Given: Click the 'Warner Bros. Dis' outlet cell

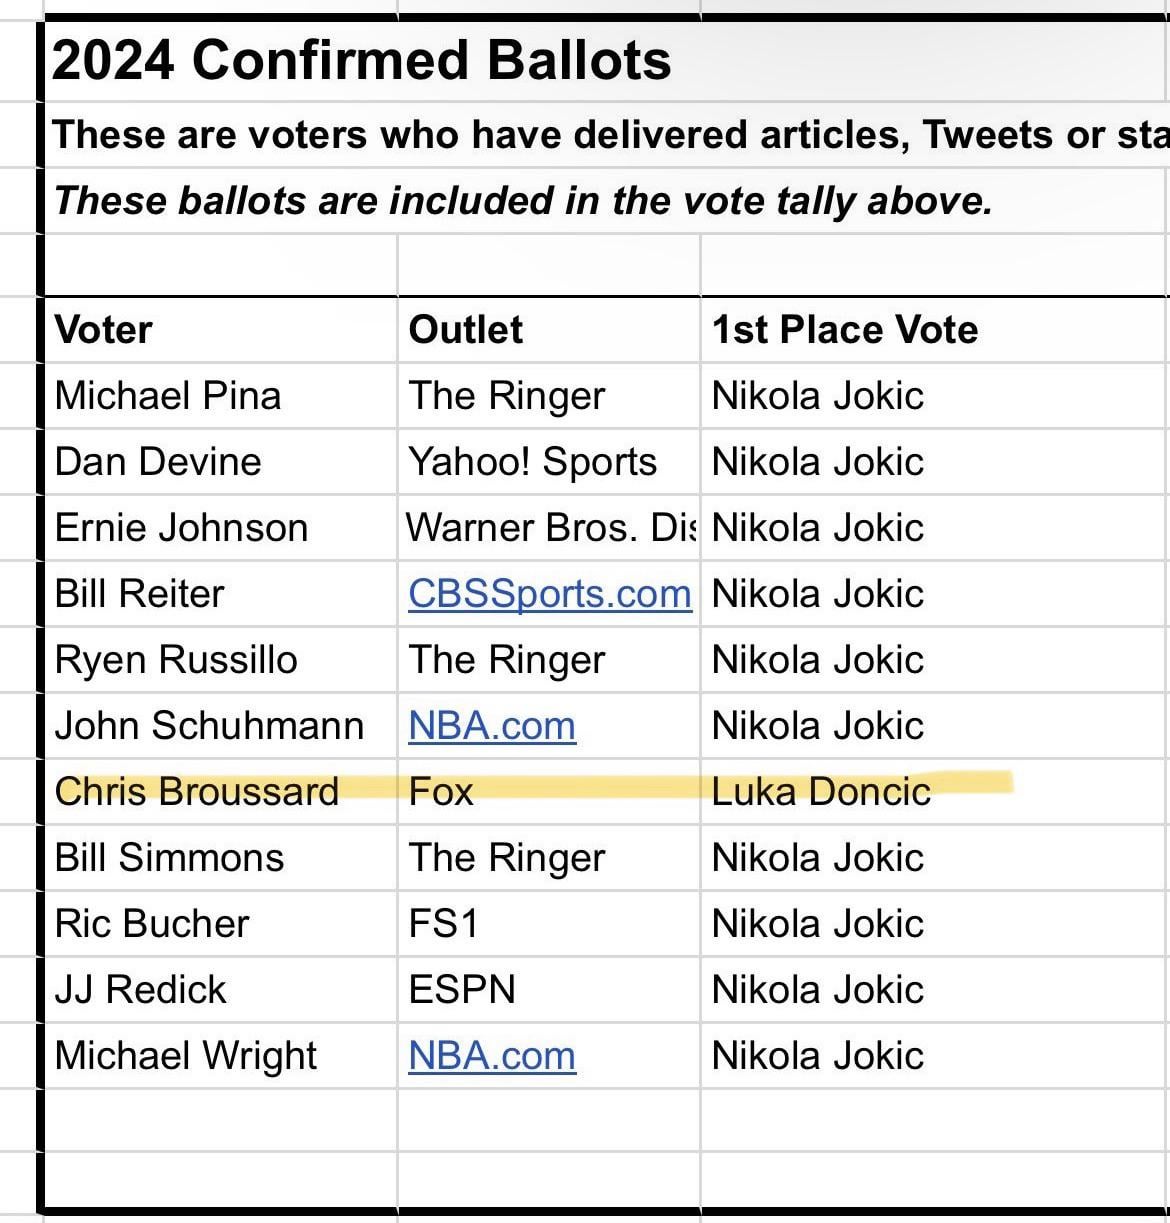Looking at the screenshot, I should 550,528.
